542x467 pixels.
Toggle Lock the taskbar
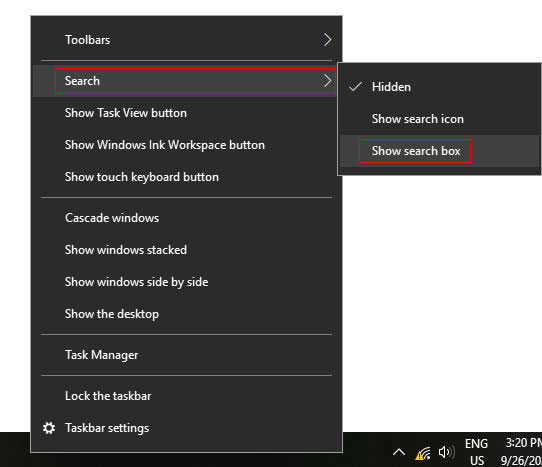(187, 396)
